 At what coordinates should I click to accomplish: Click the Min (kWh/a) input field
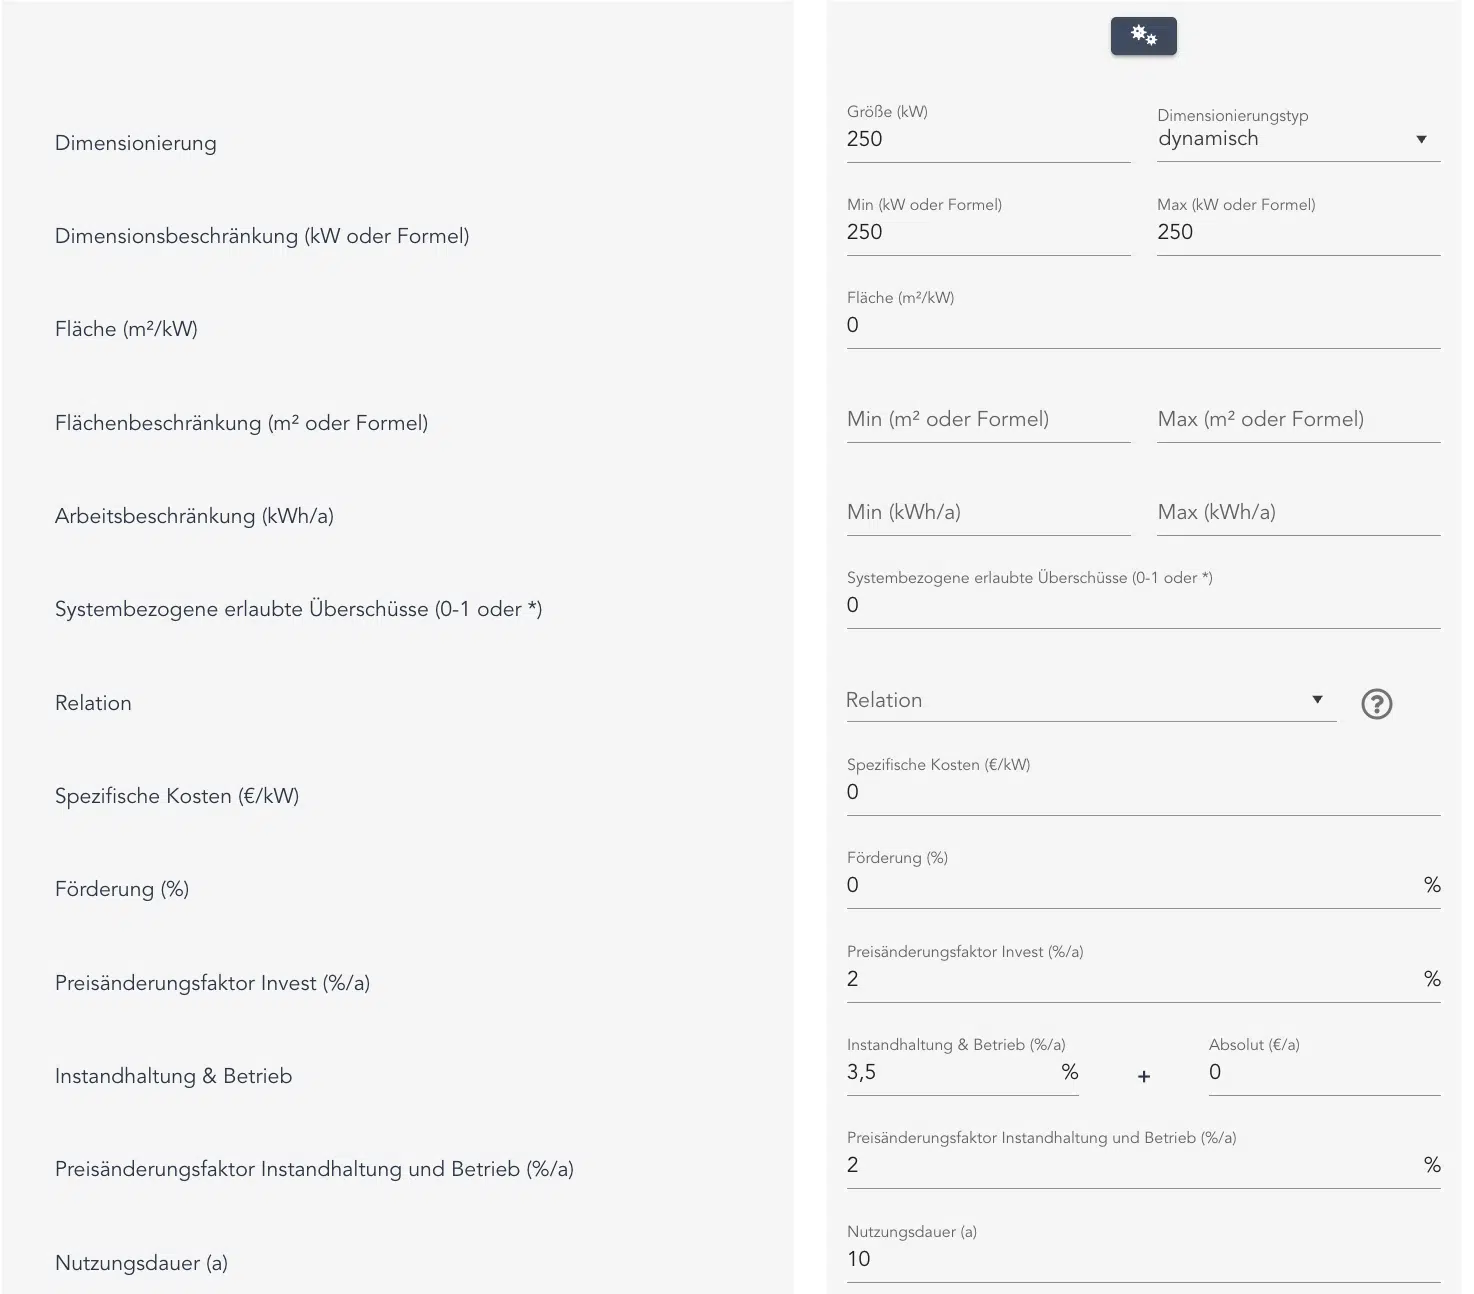[x=987, y=513]
